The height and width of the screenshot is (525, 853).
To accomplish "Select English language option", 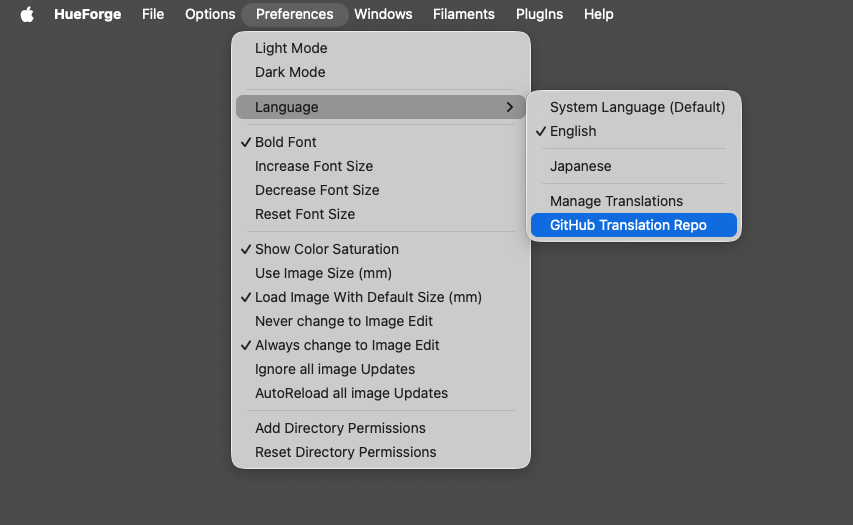I will [x=634, y=131].
